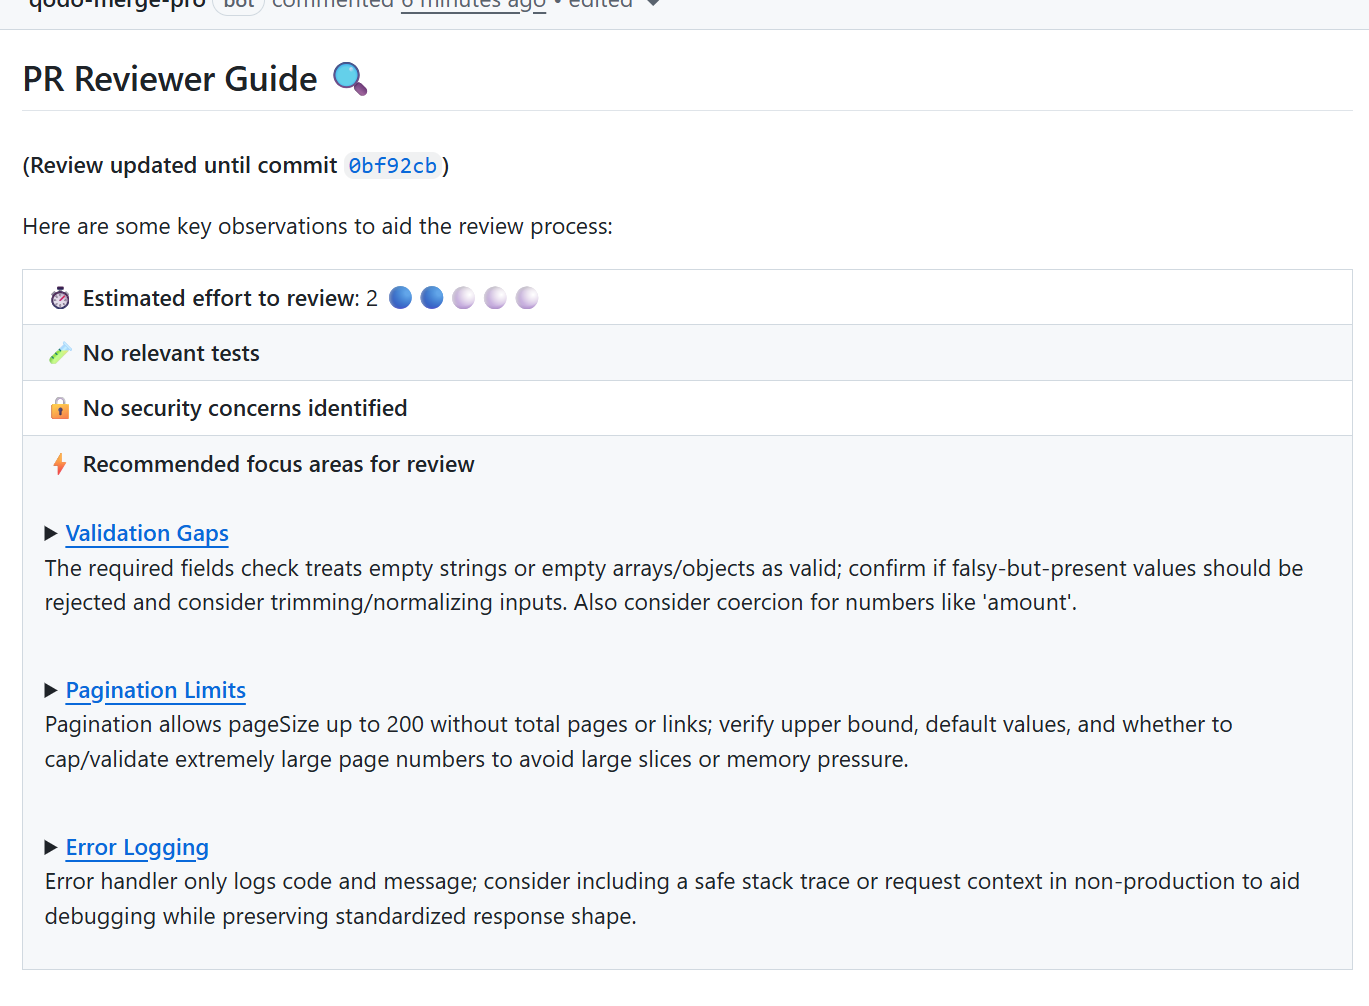Screen dimensions: 1369x1006
Task: Click the bot badge next to qodo-merge-pro
Action: 238,5
